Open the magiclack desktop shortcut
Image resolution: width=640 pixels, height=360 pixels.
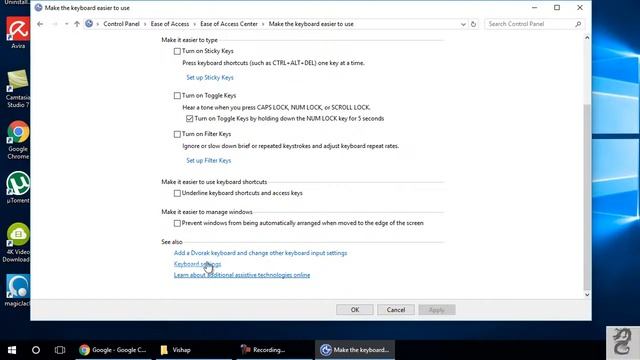(x=17, y=290)
